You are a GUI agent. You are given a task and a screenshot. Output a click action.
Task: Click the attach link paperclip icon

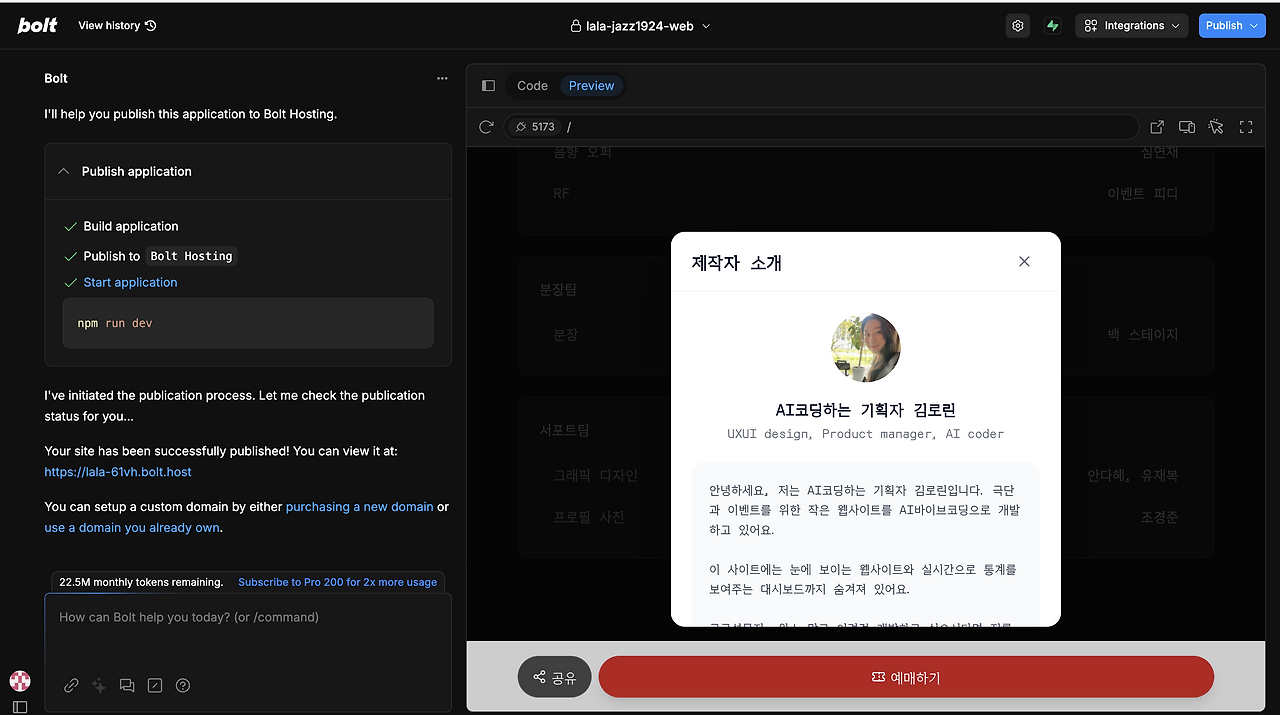[71, 685]
